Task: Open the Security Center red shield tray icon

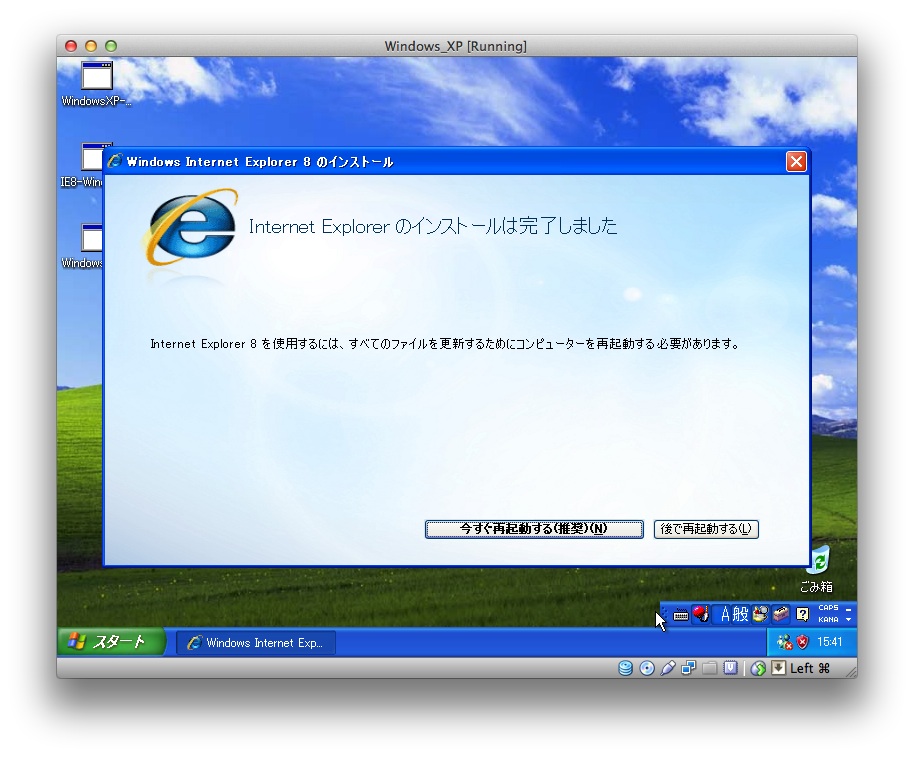Action: pyautogui.click(x=802, y=642)
